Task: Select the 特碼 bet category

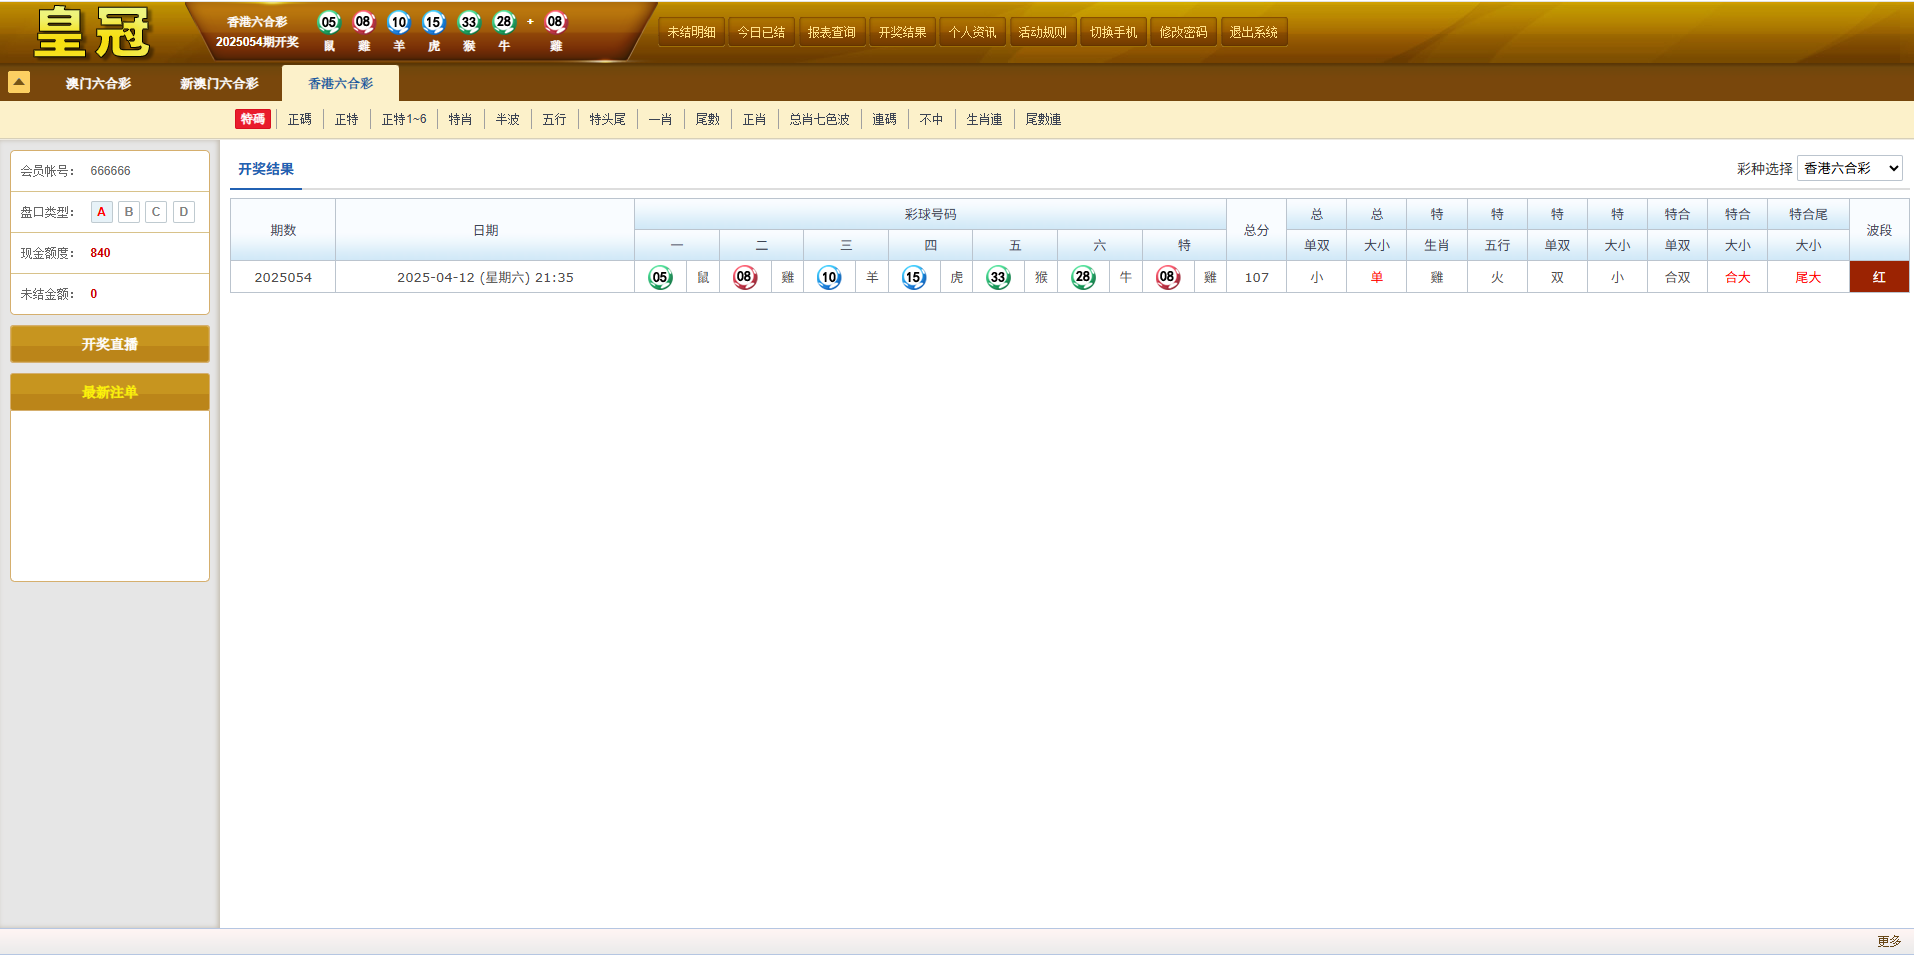Action: click(x=253, y=119)
